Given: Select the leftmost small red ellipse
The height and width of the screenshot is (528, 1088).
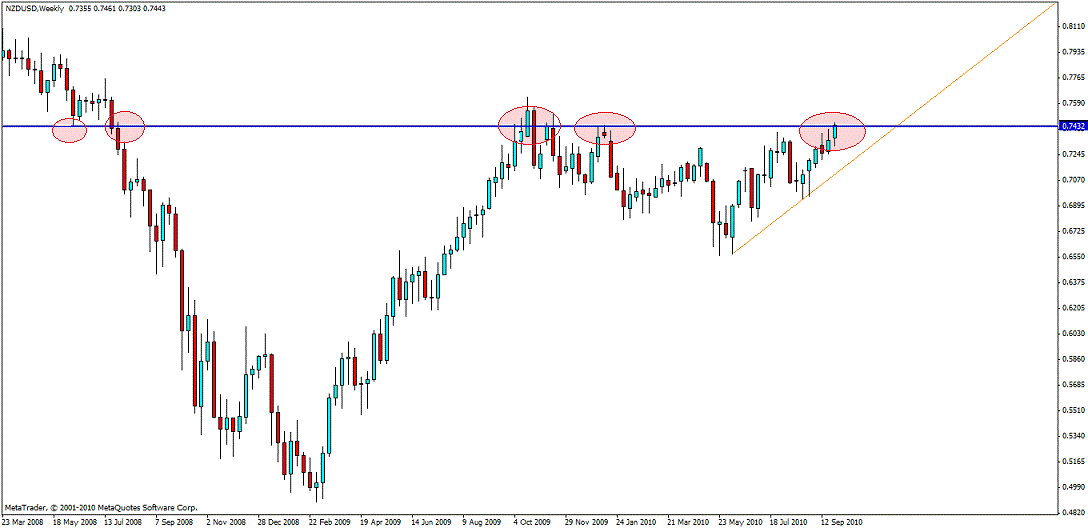Looking at the screenshot, I should [70, 130].
